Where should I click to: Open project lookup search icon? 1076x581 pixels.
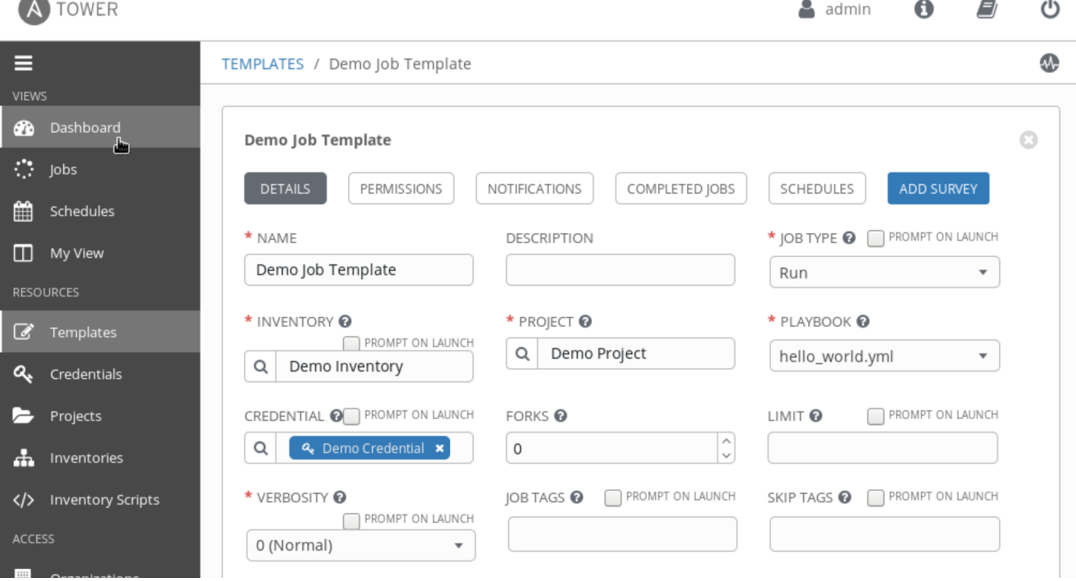(522, 353)
